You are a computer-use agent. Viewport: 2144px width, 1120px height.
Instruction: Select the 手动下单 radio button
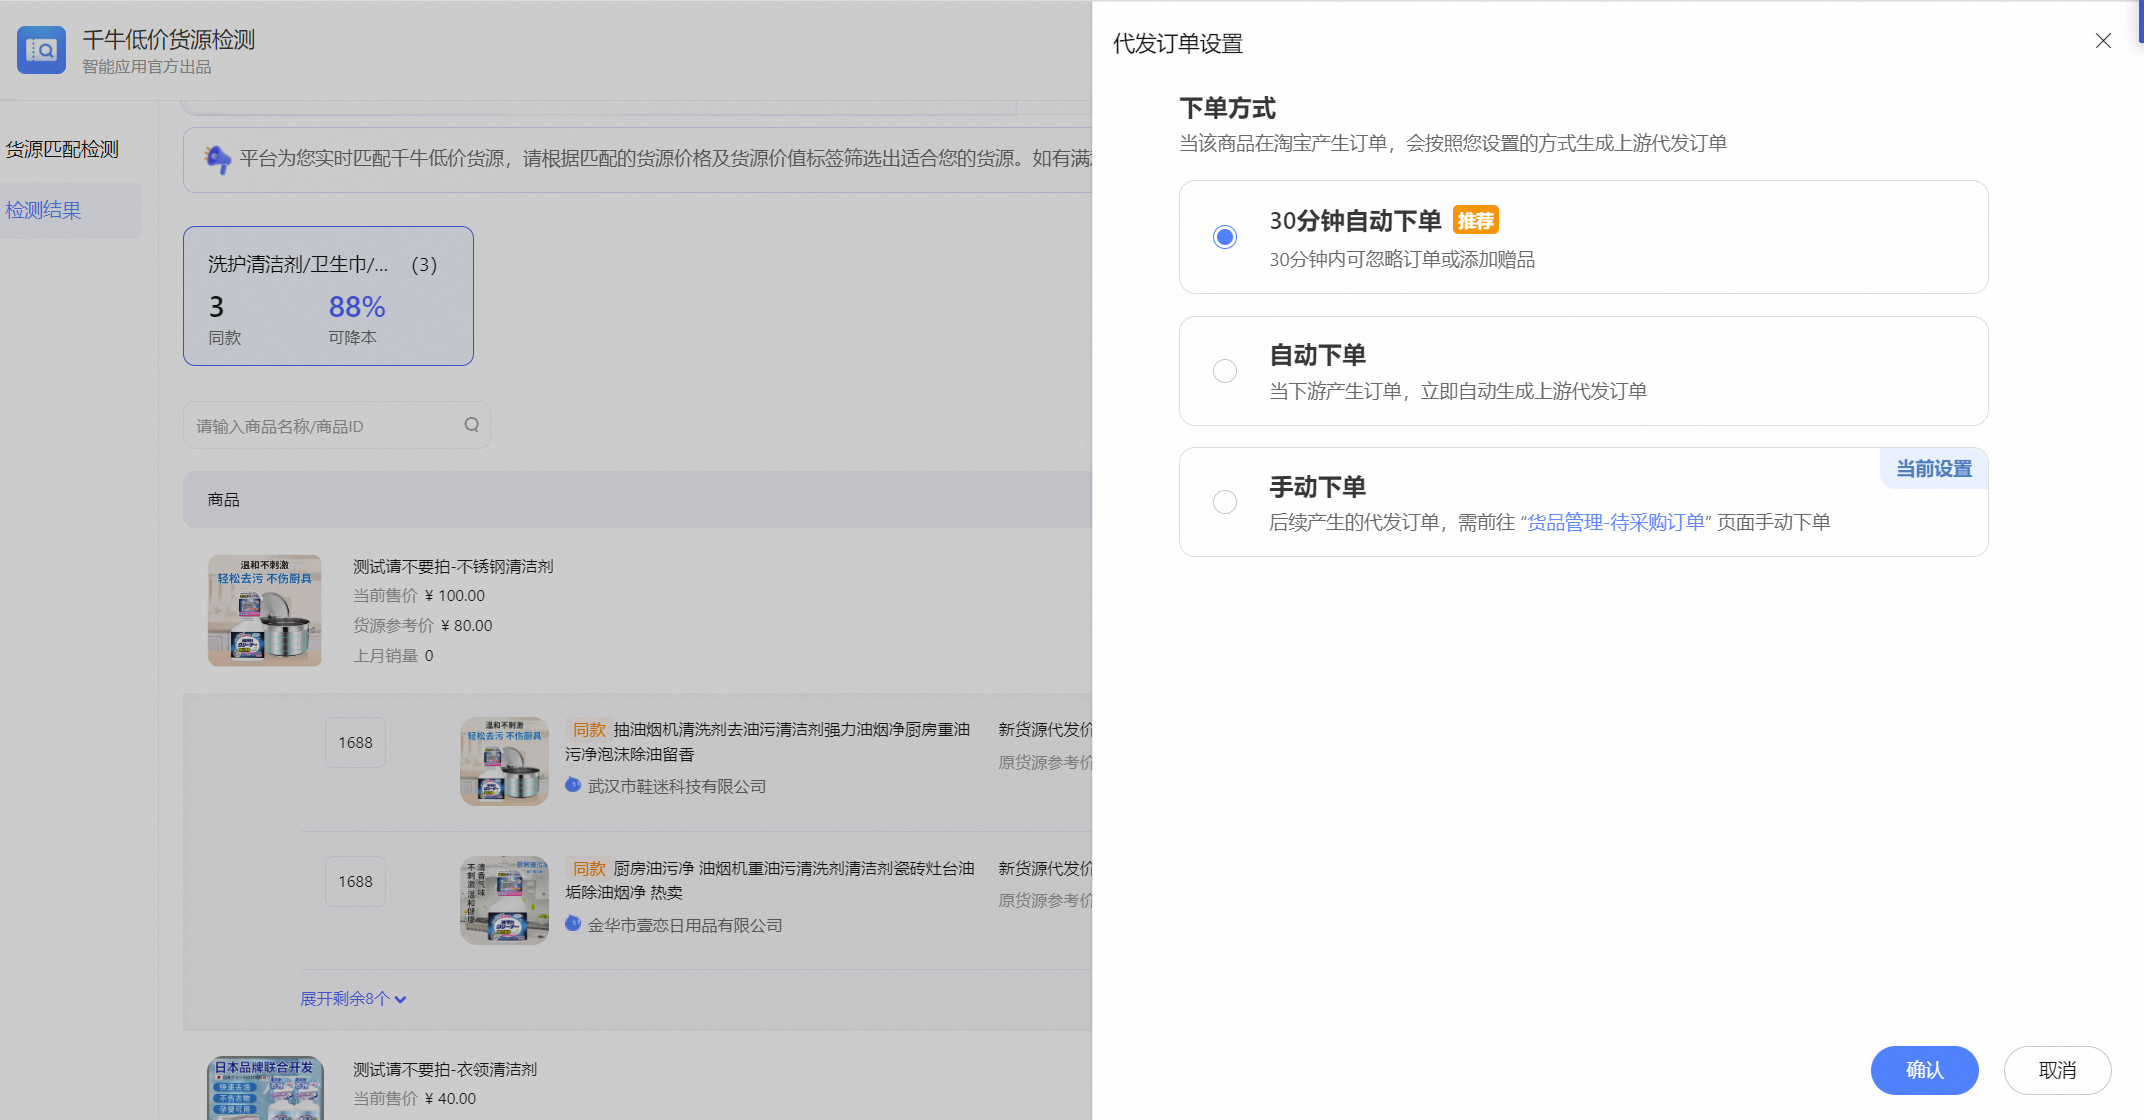pos(1224,502)
